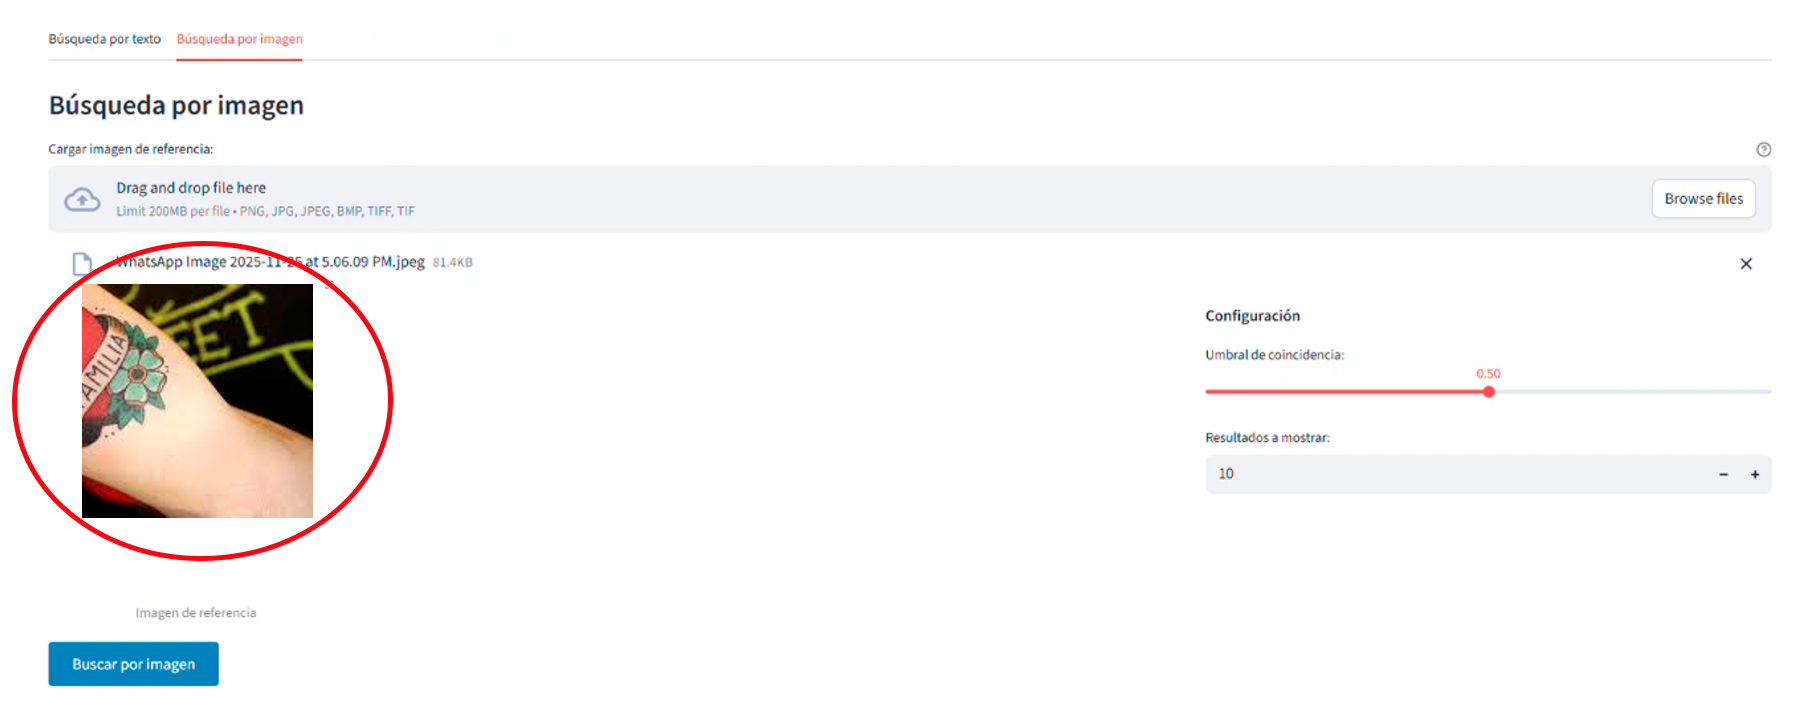Click the WhatsApp Image file name

[x=270, y=262]
